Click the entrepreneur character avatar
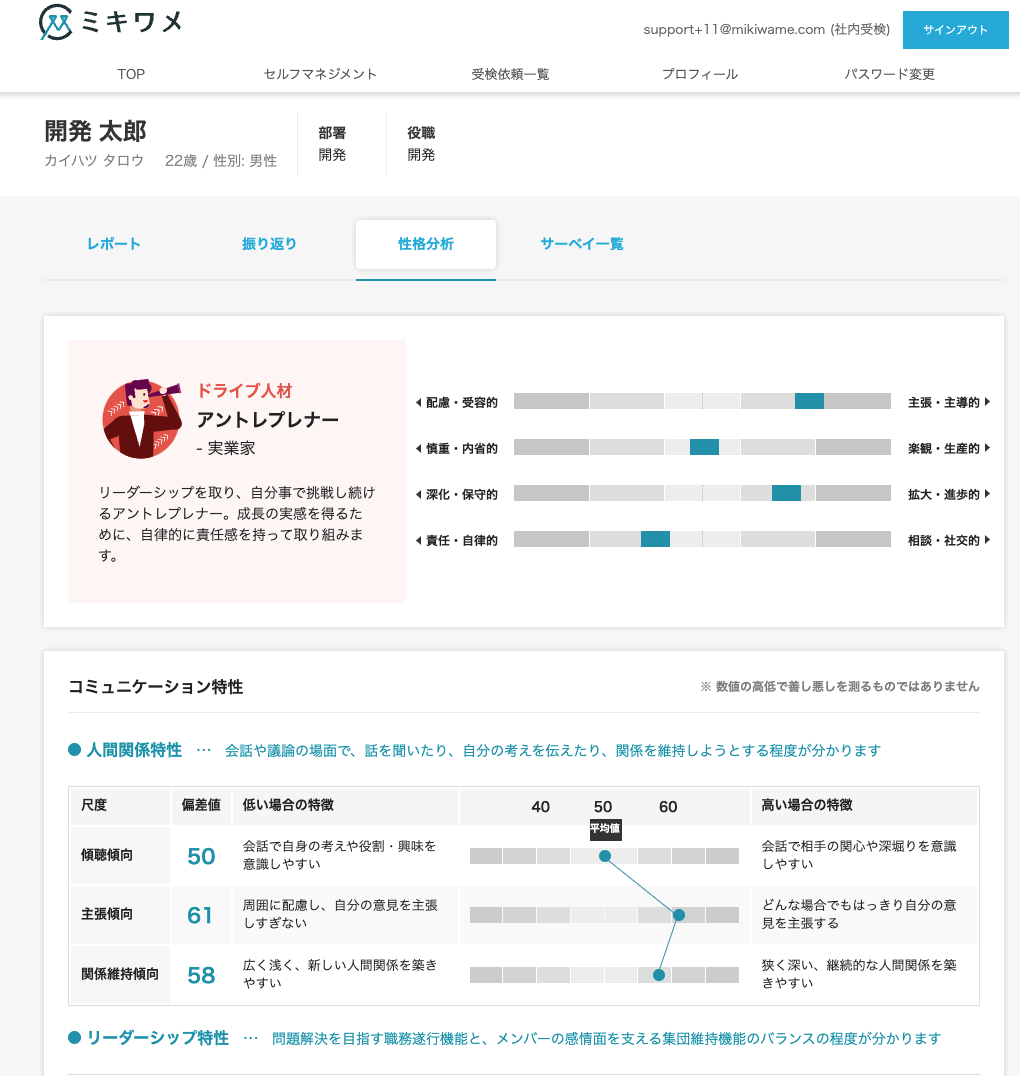 point(142,418)
